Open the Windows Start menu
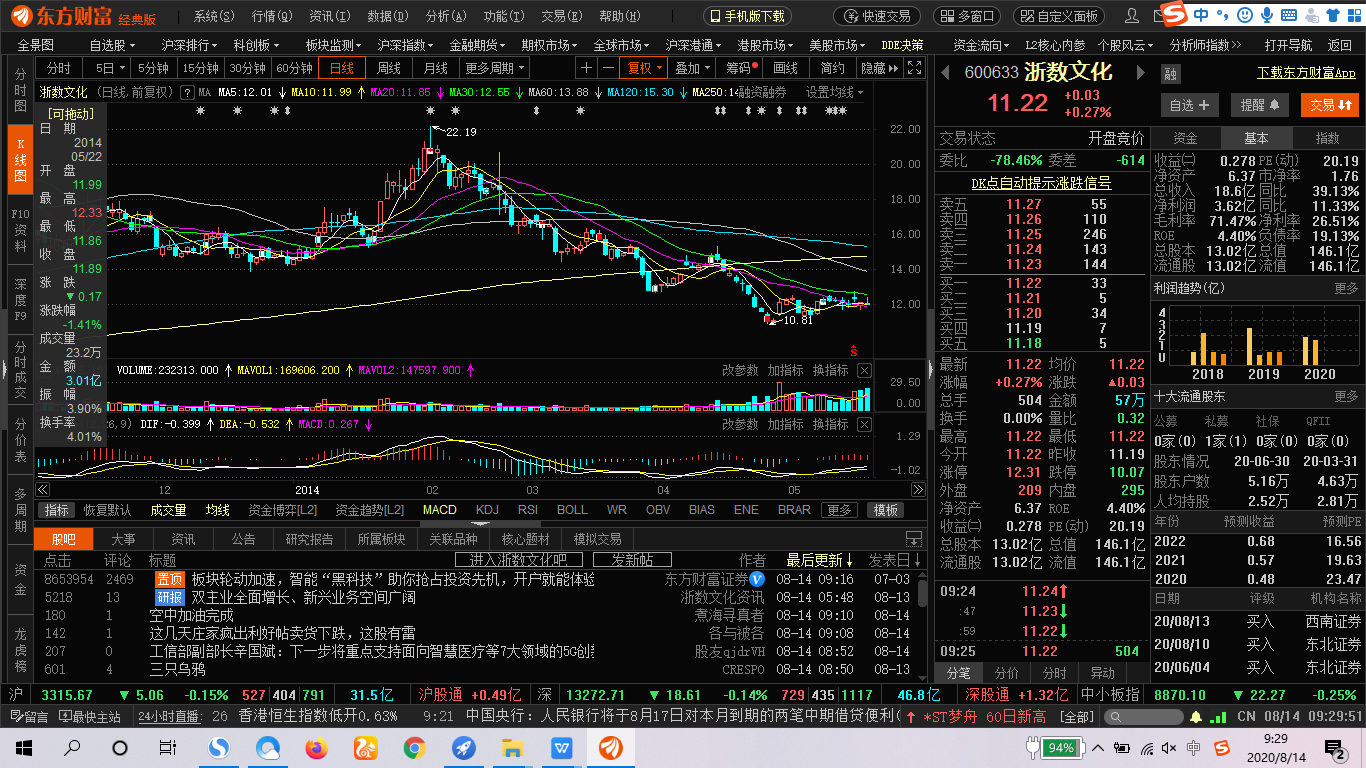The width and height of the screenshot is (1366, 768). 23,748
